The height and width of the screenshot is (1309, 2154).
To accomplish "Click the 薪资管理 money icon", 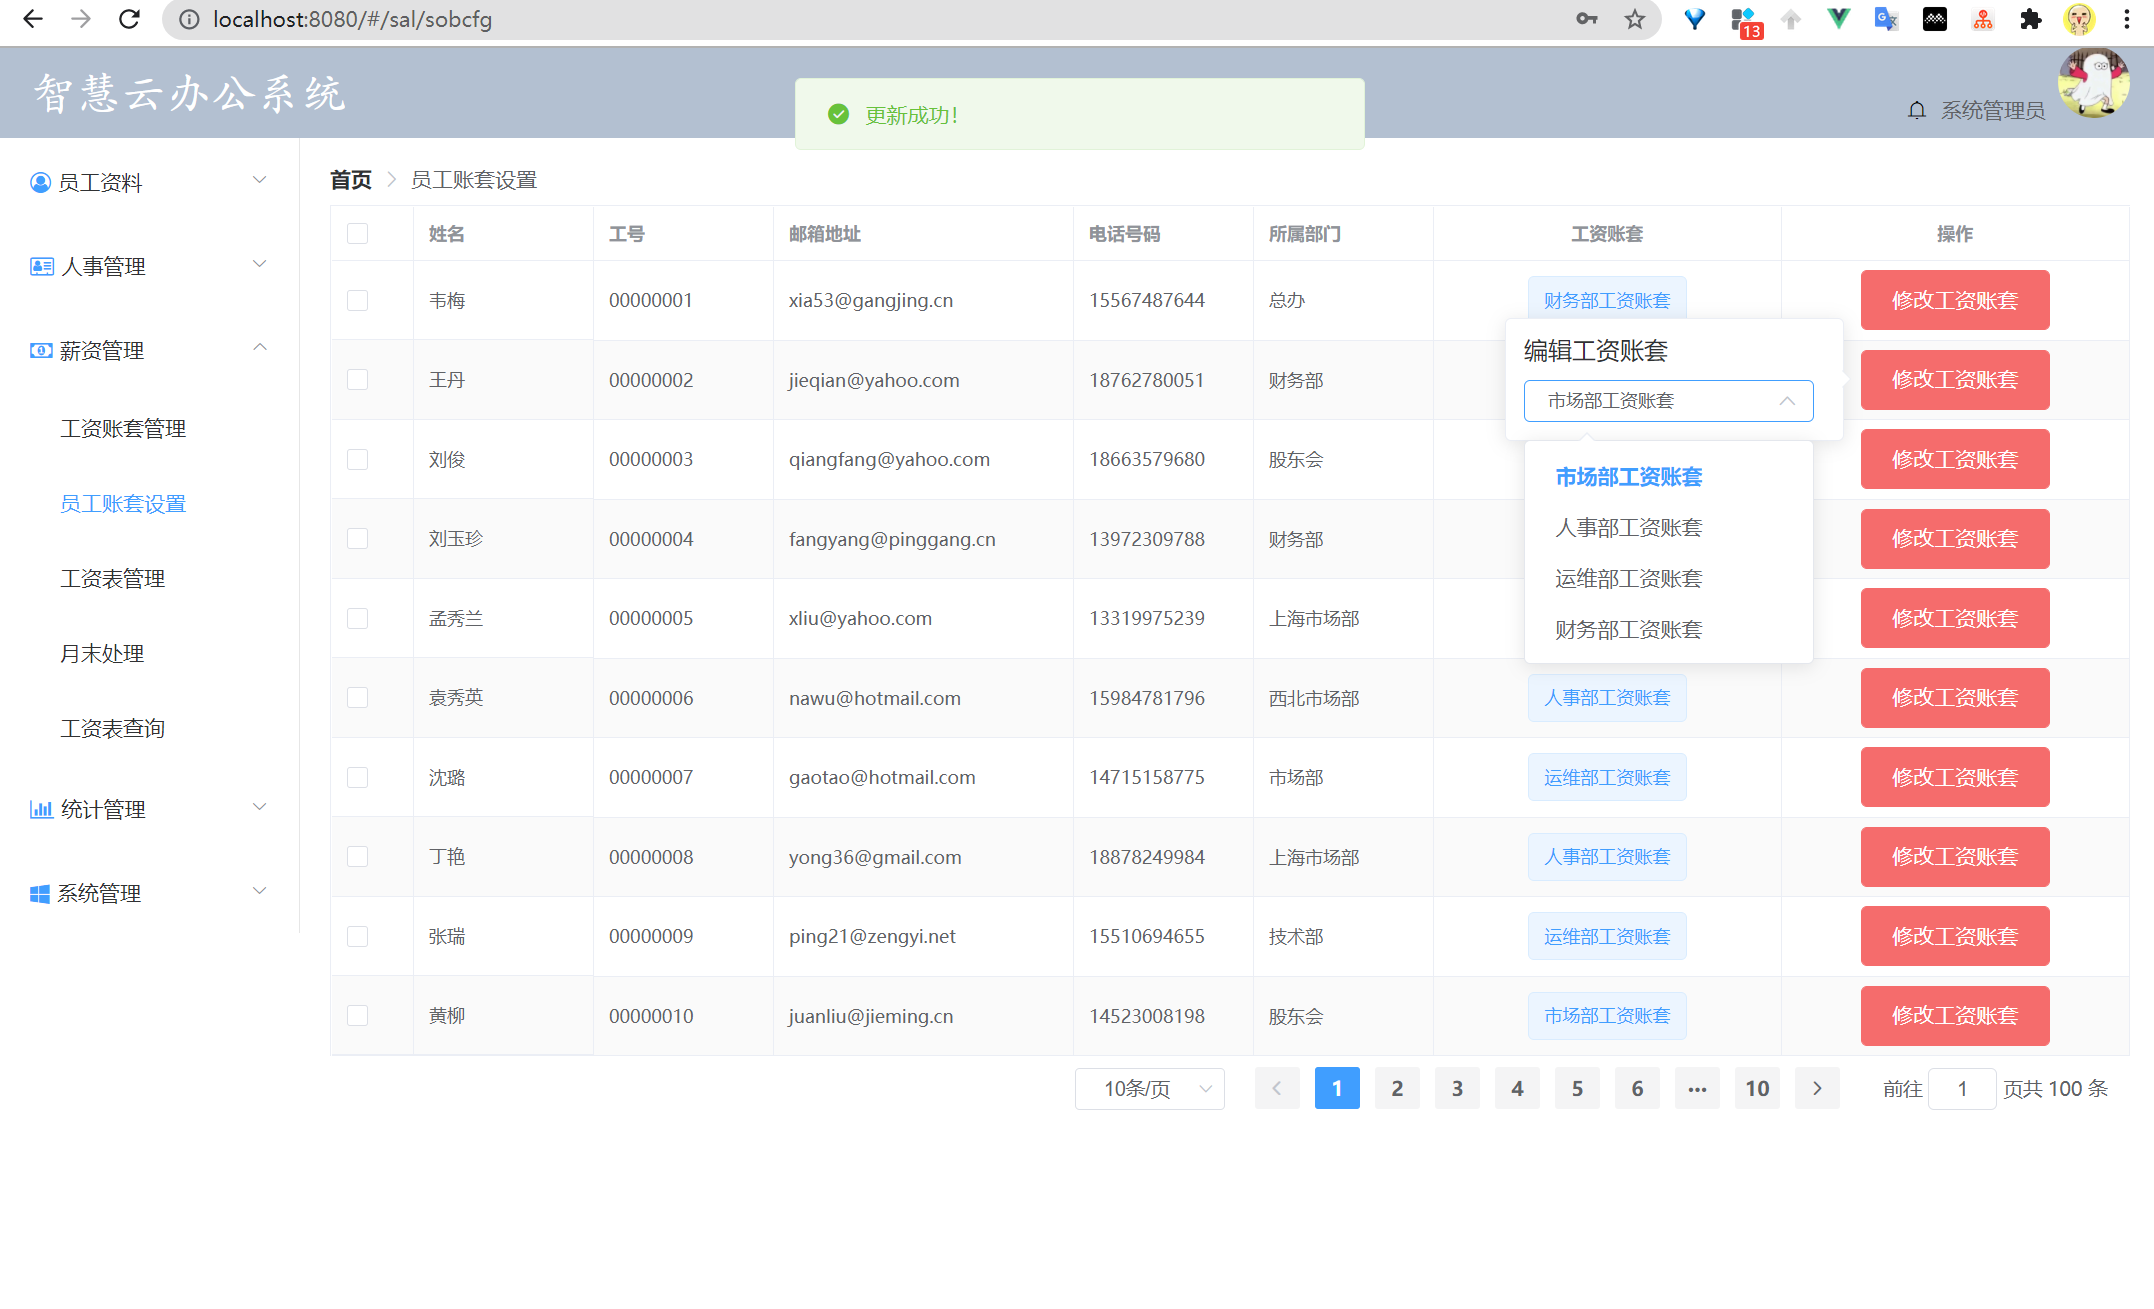I will point(41,350).
